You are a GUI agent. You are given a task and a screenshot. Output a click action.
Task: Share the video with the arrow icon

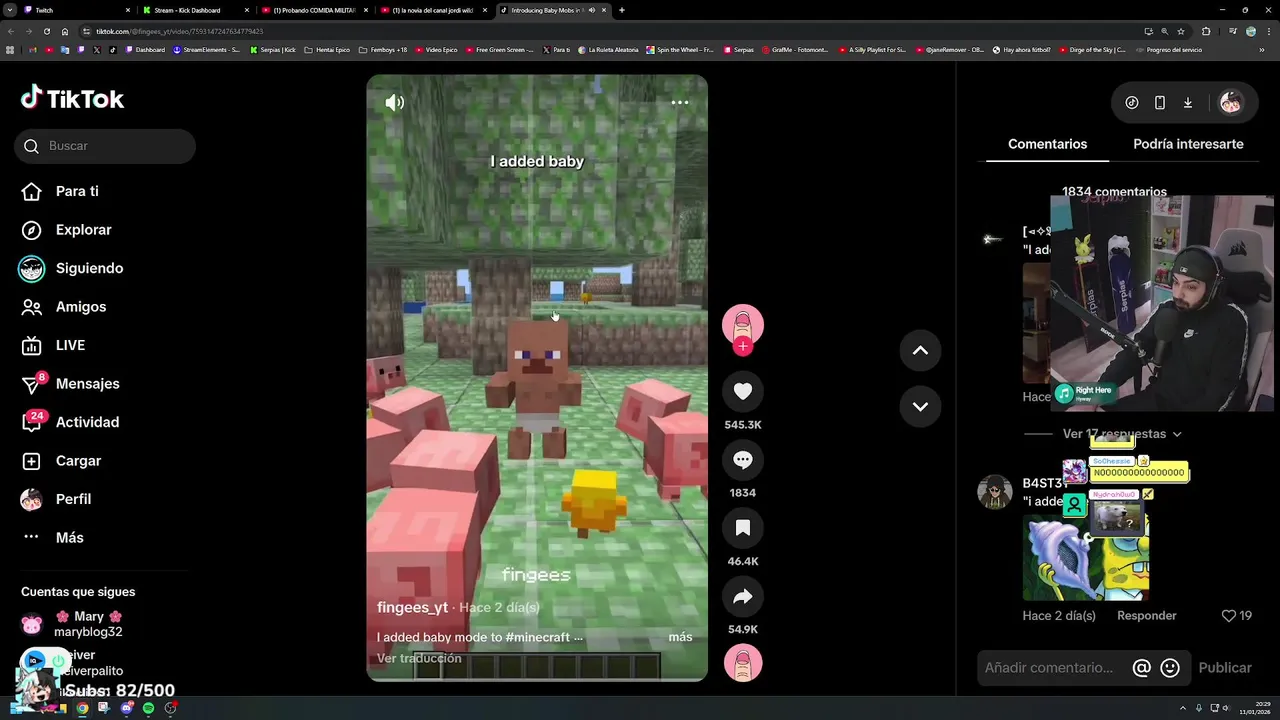(743, 596)
